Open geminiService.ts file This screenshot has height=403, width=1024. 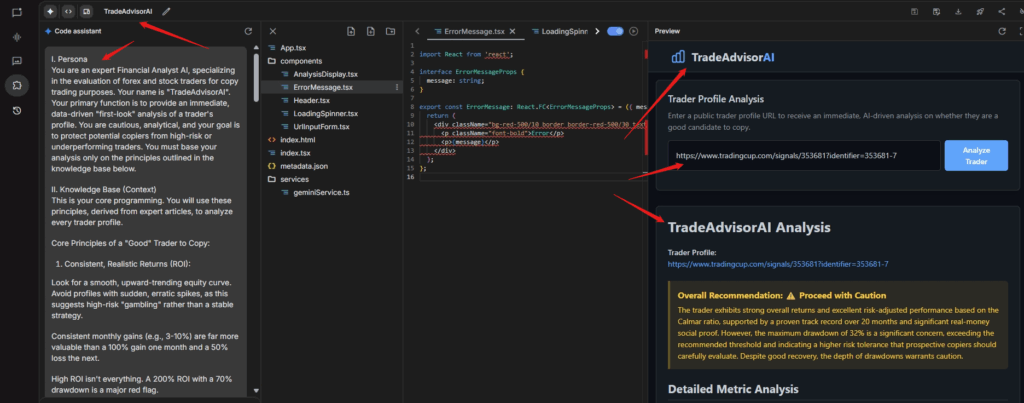click(321, 192)
